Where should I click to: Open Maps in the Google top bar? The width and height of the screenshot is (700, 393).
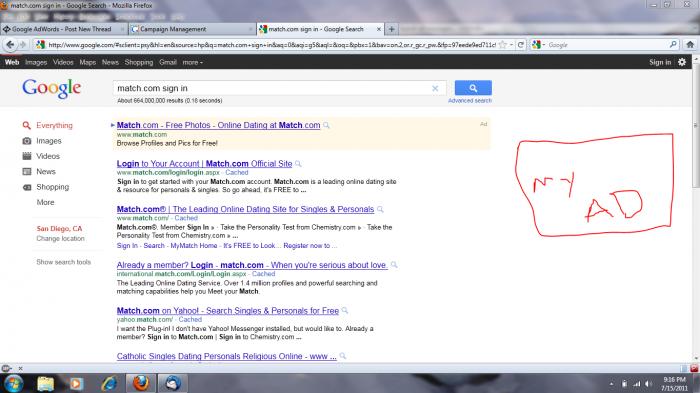(88, 63)
